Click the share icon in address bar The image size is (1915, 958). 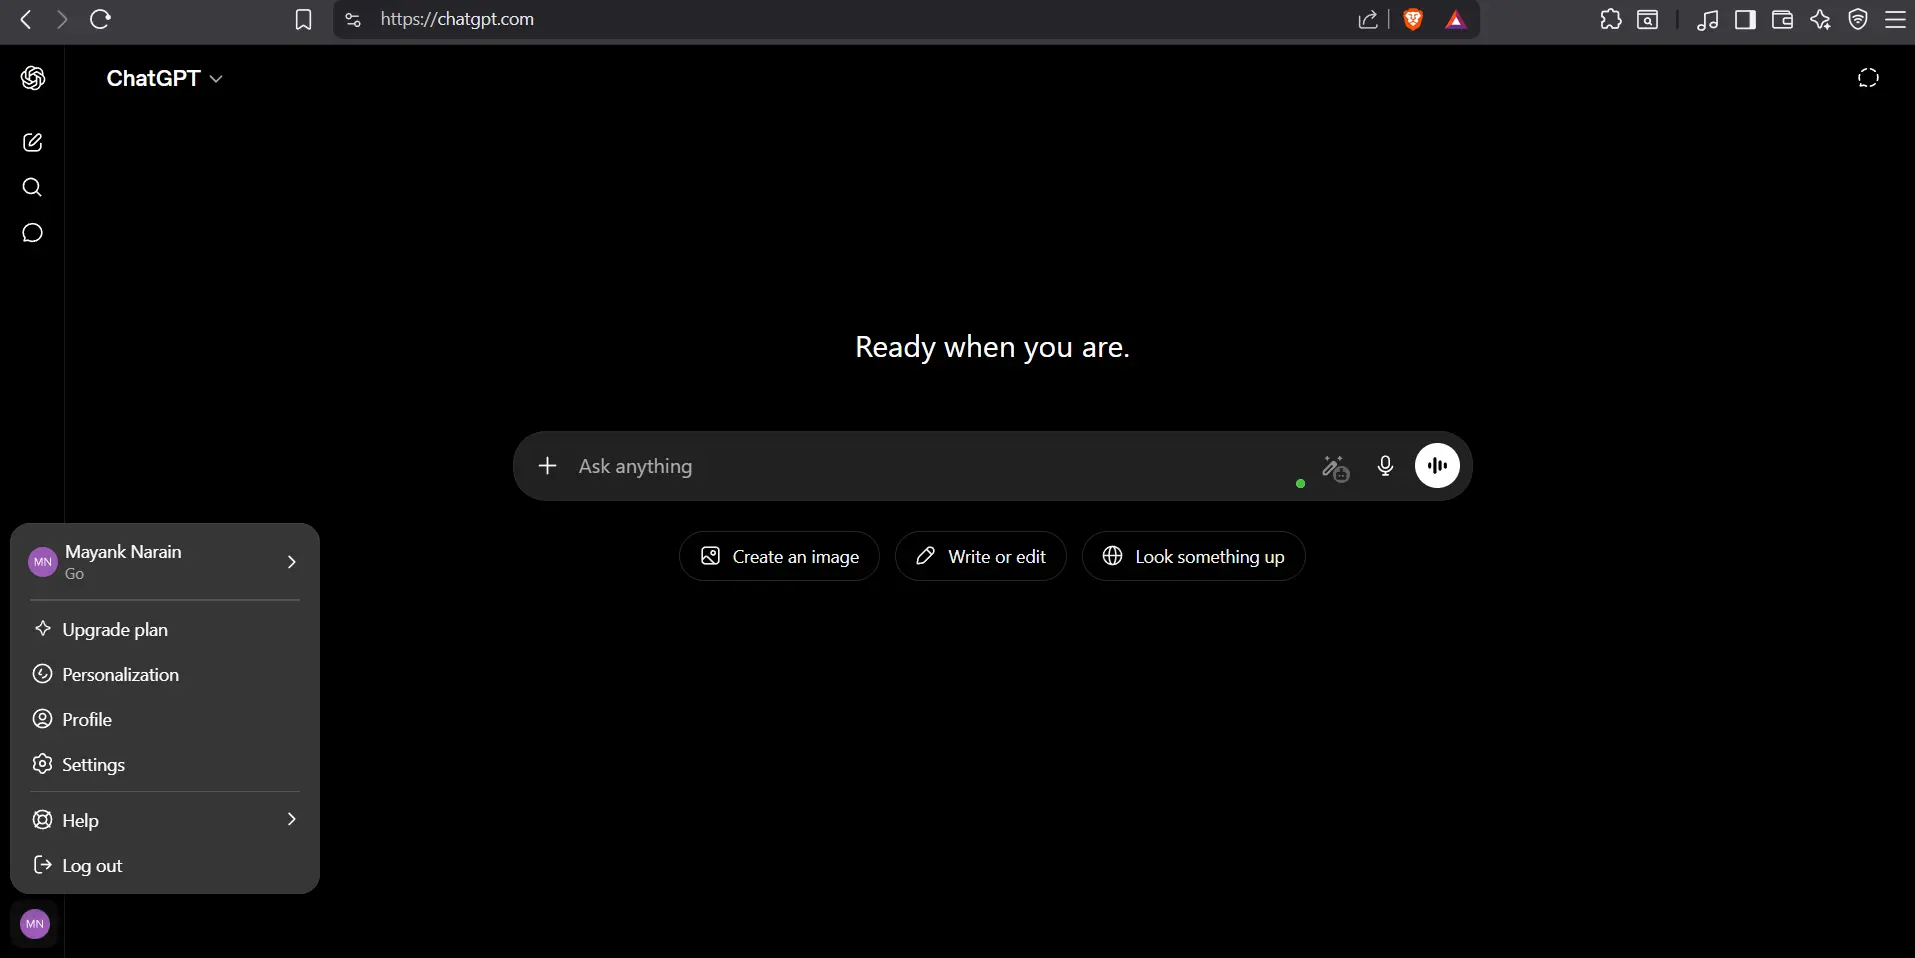point(1368,19)
